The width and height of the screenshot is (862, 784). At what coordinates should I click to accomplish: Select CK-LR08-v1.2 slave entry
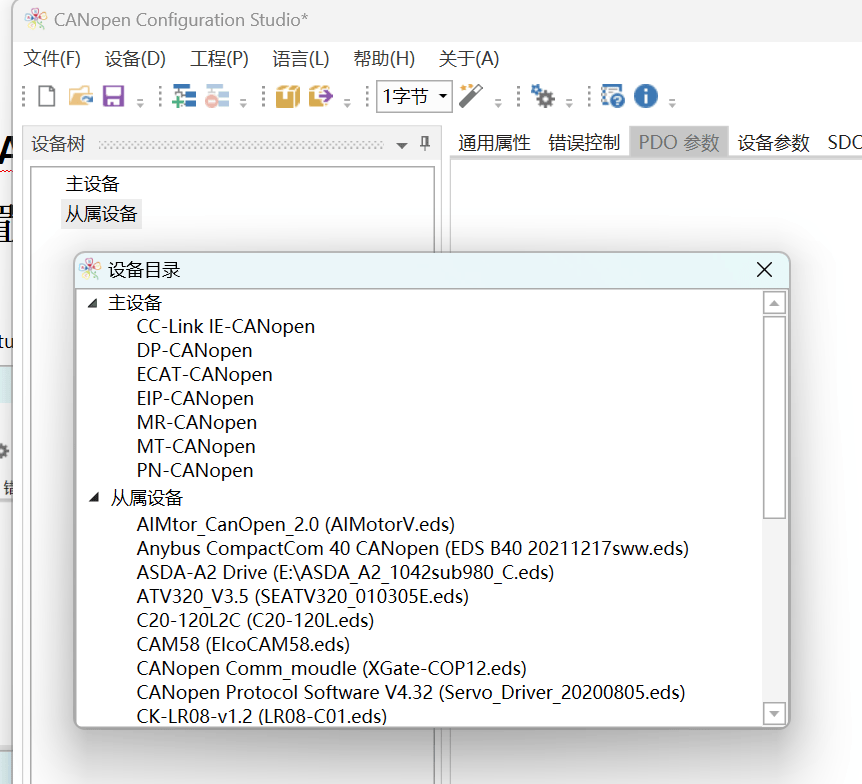tap(262, 716)
